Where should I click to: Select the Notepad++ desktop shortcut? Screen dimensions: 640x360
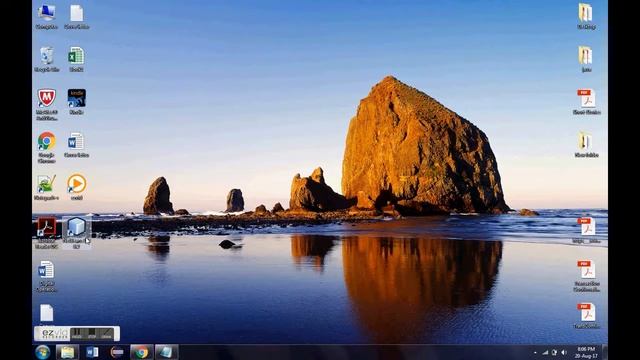click(47, 187)
